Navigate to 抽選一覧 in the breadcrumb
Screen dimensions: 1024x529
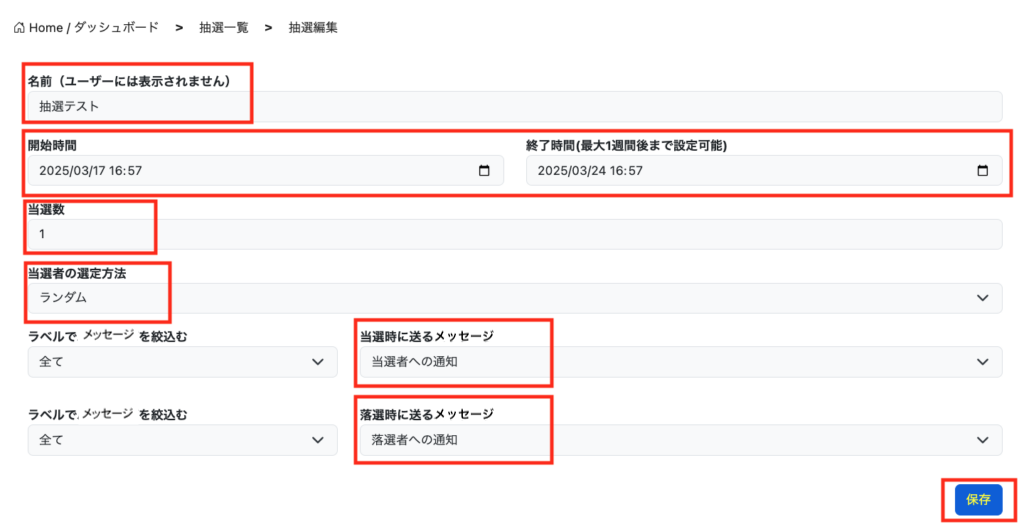[x=223, y=28]
